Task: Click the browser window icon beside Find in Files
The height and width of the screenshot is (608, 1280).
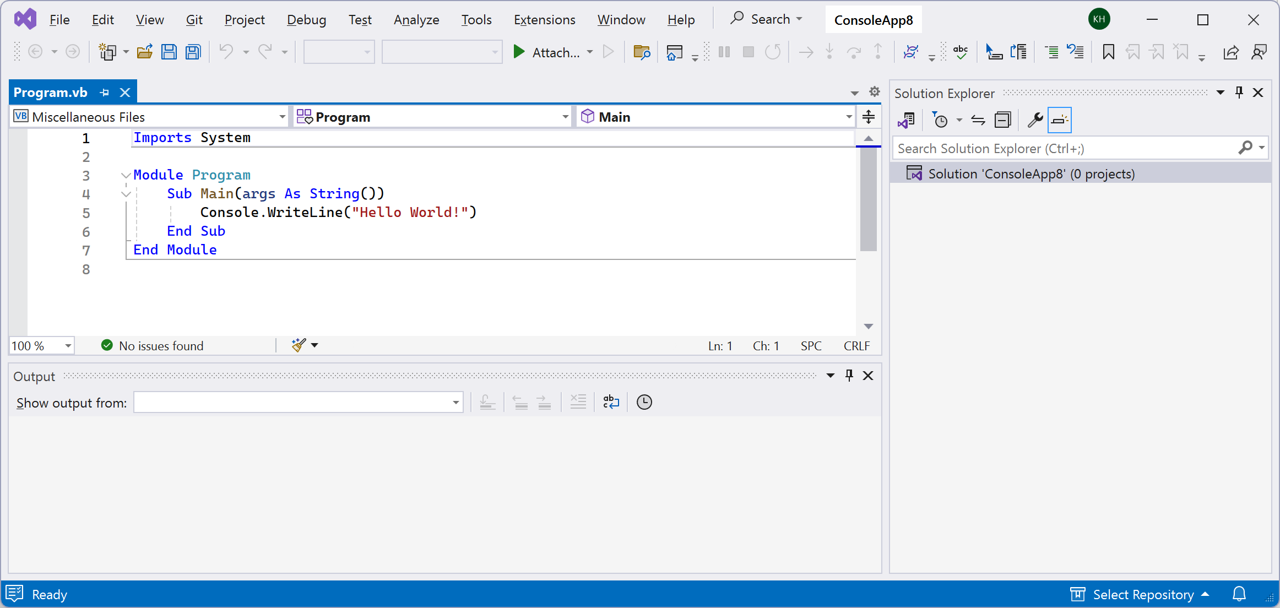Action: click(675, 52)
